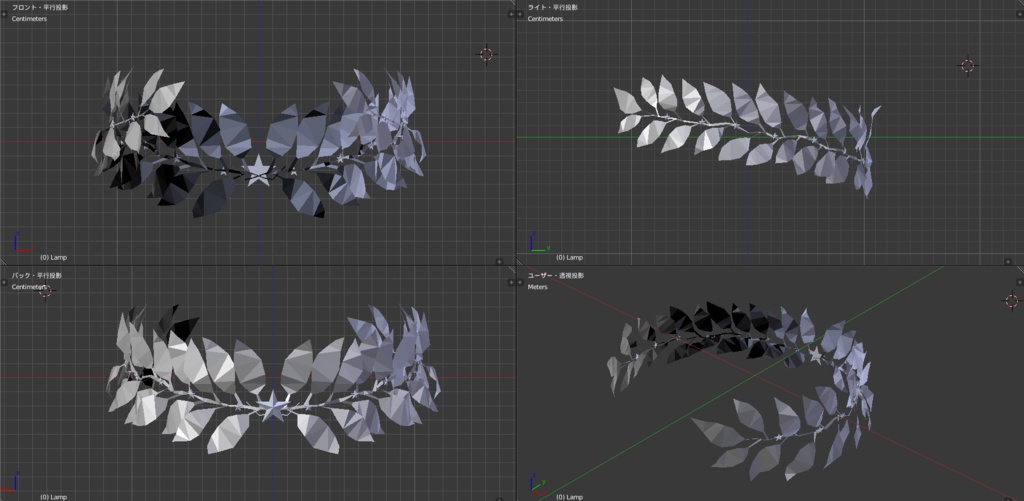Click 'Centimeters' unit text in the Right view
1024x501 pixels.
pyautogui.click(x=545, y=19)
